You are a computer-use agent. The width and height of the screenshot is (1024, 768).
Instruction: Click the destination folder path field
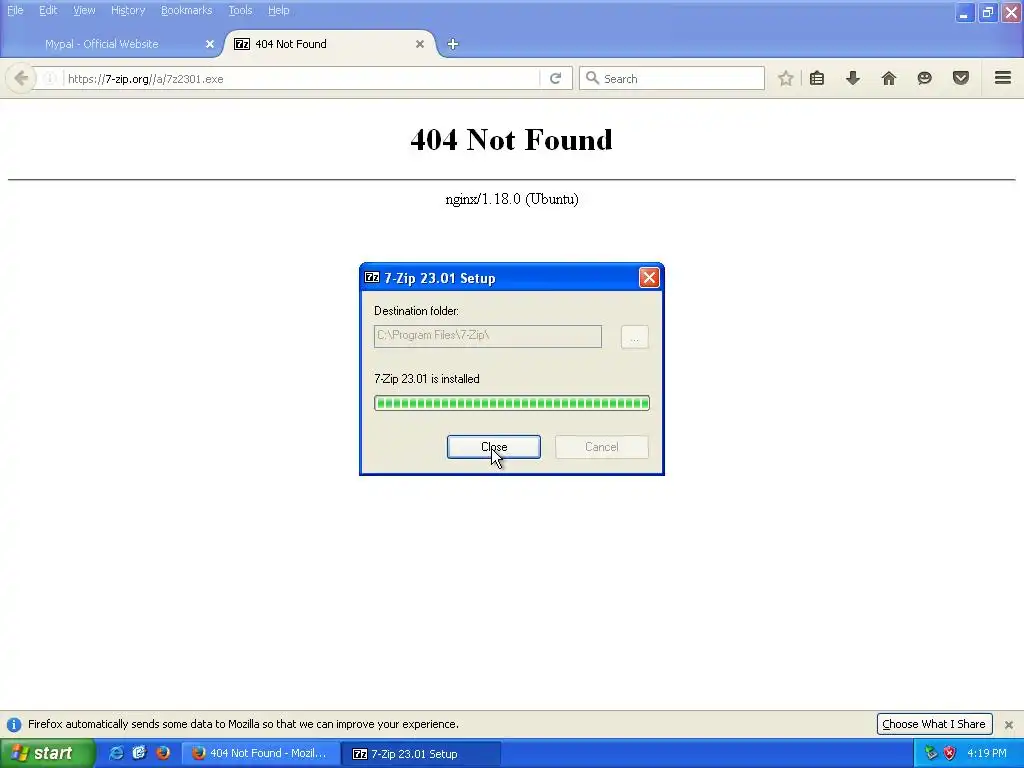click(x=488, y=336)
